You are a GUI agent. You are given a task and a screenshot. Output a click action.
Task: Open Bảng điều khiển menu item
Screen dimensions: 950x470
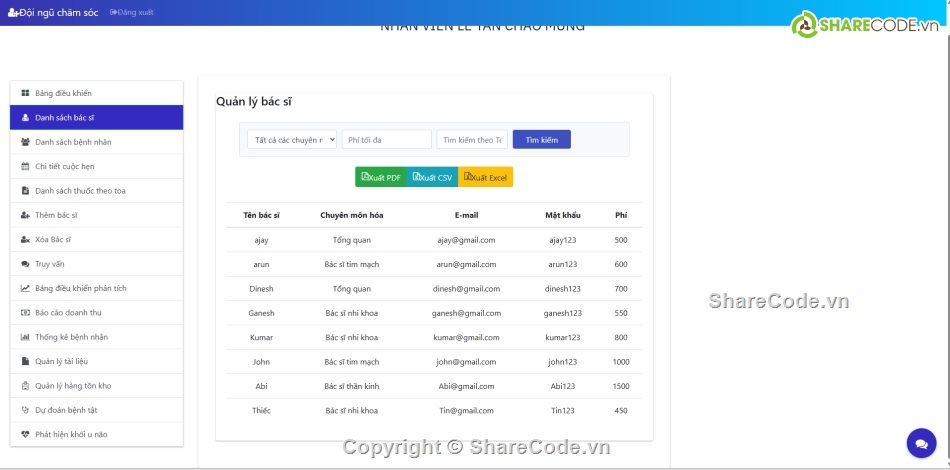click(96, 93)
